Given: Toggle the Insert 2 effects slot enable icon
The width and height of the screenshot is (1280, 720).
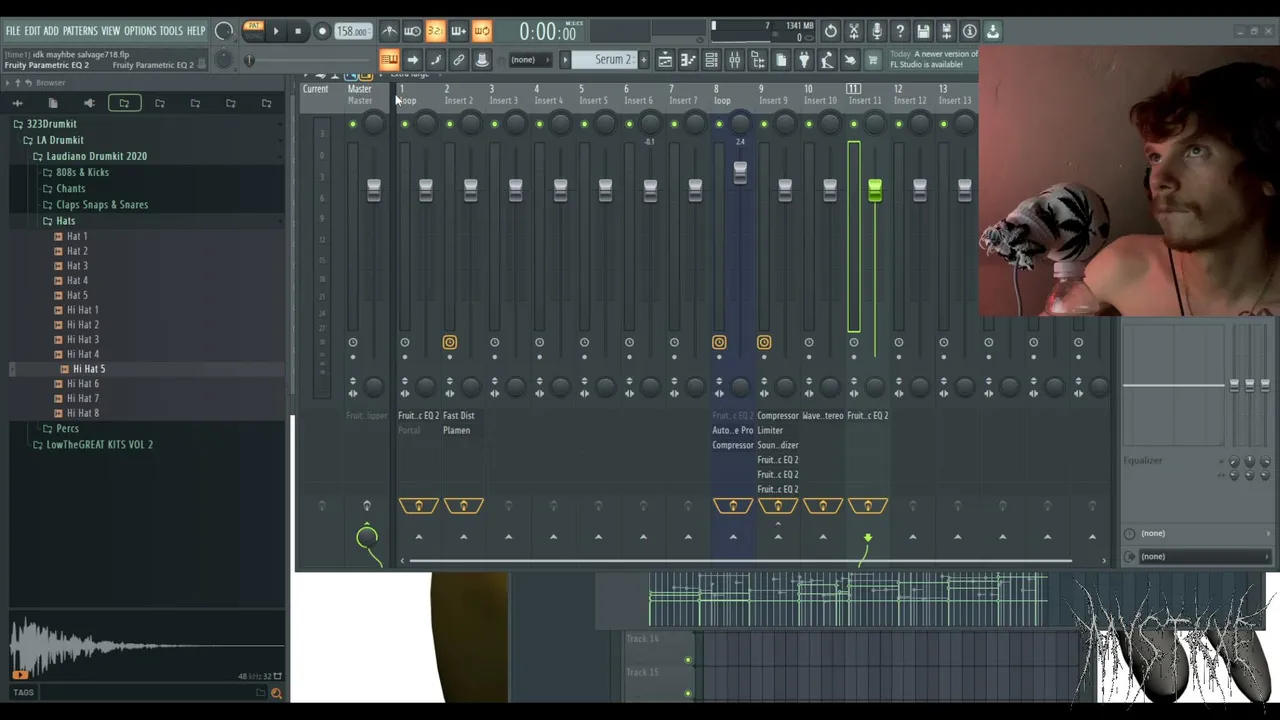Looking at the screenshot, I should pos(464,506).
